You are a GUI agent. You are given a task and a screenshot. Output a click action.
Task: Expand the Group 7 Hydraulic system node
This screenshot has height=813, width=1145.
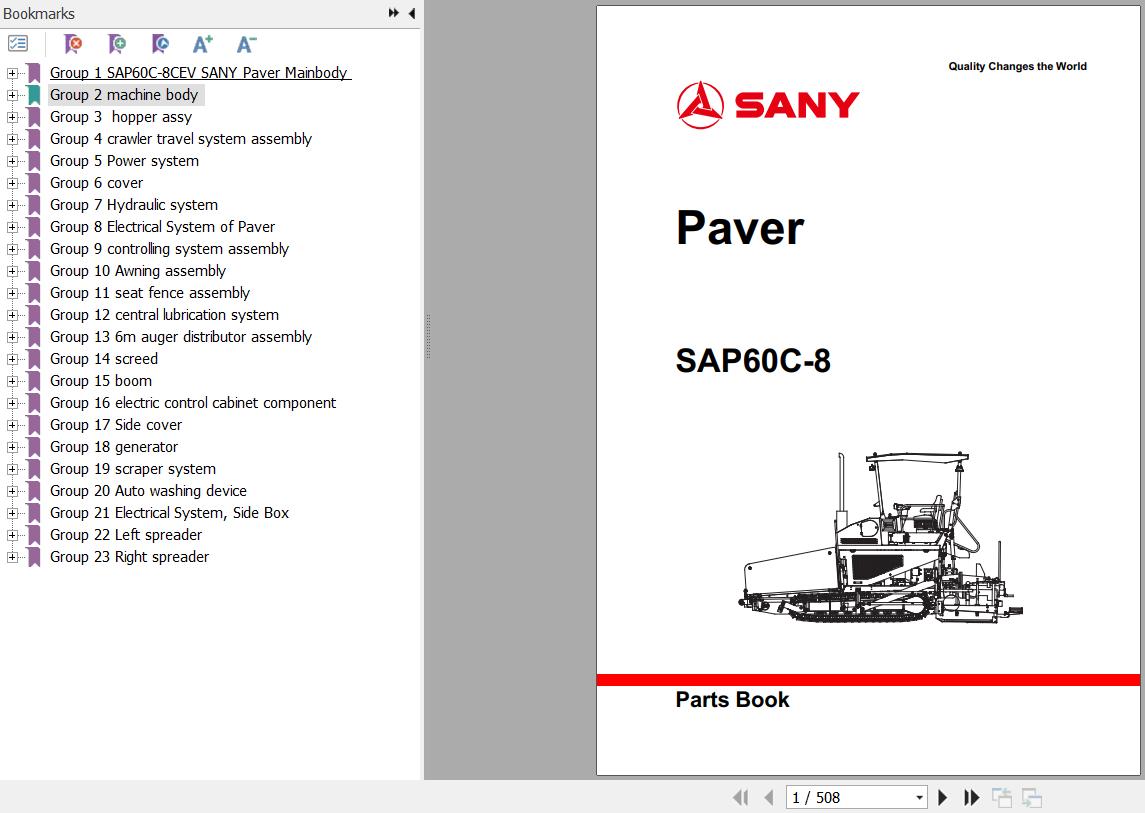(12, 205)
